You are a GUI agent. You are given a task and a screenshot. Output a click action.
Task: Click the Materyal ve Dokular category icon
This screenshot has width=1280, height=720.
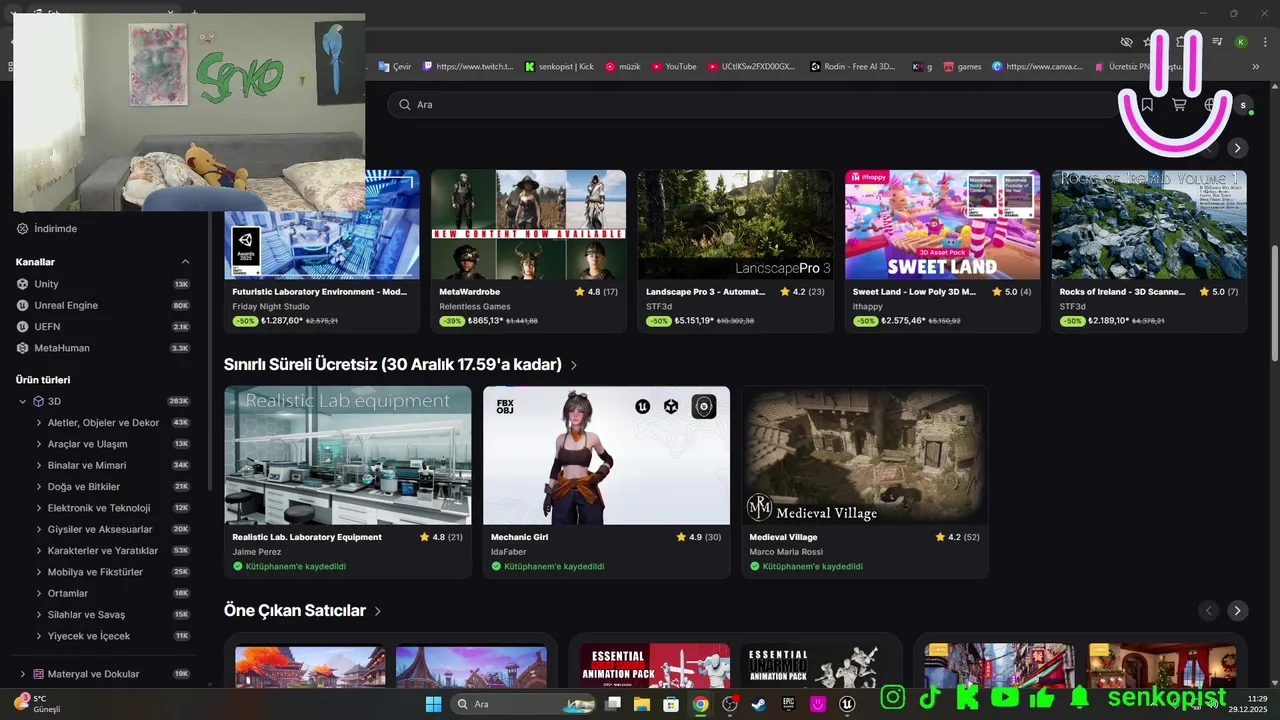tap(39, 674)
